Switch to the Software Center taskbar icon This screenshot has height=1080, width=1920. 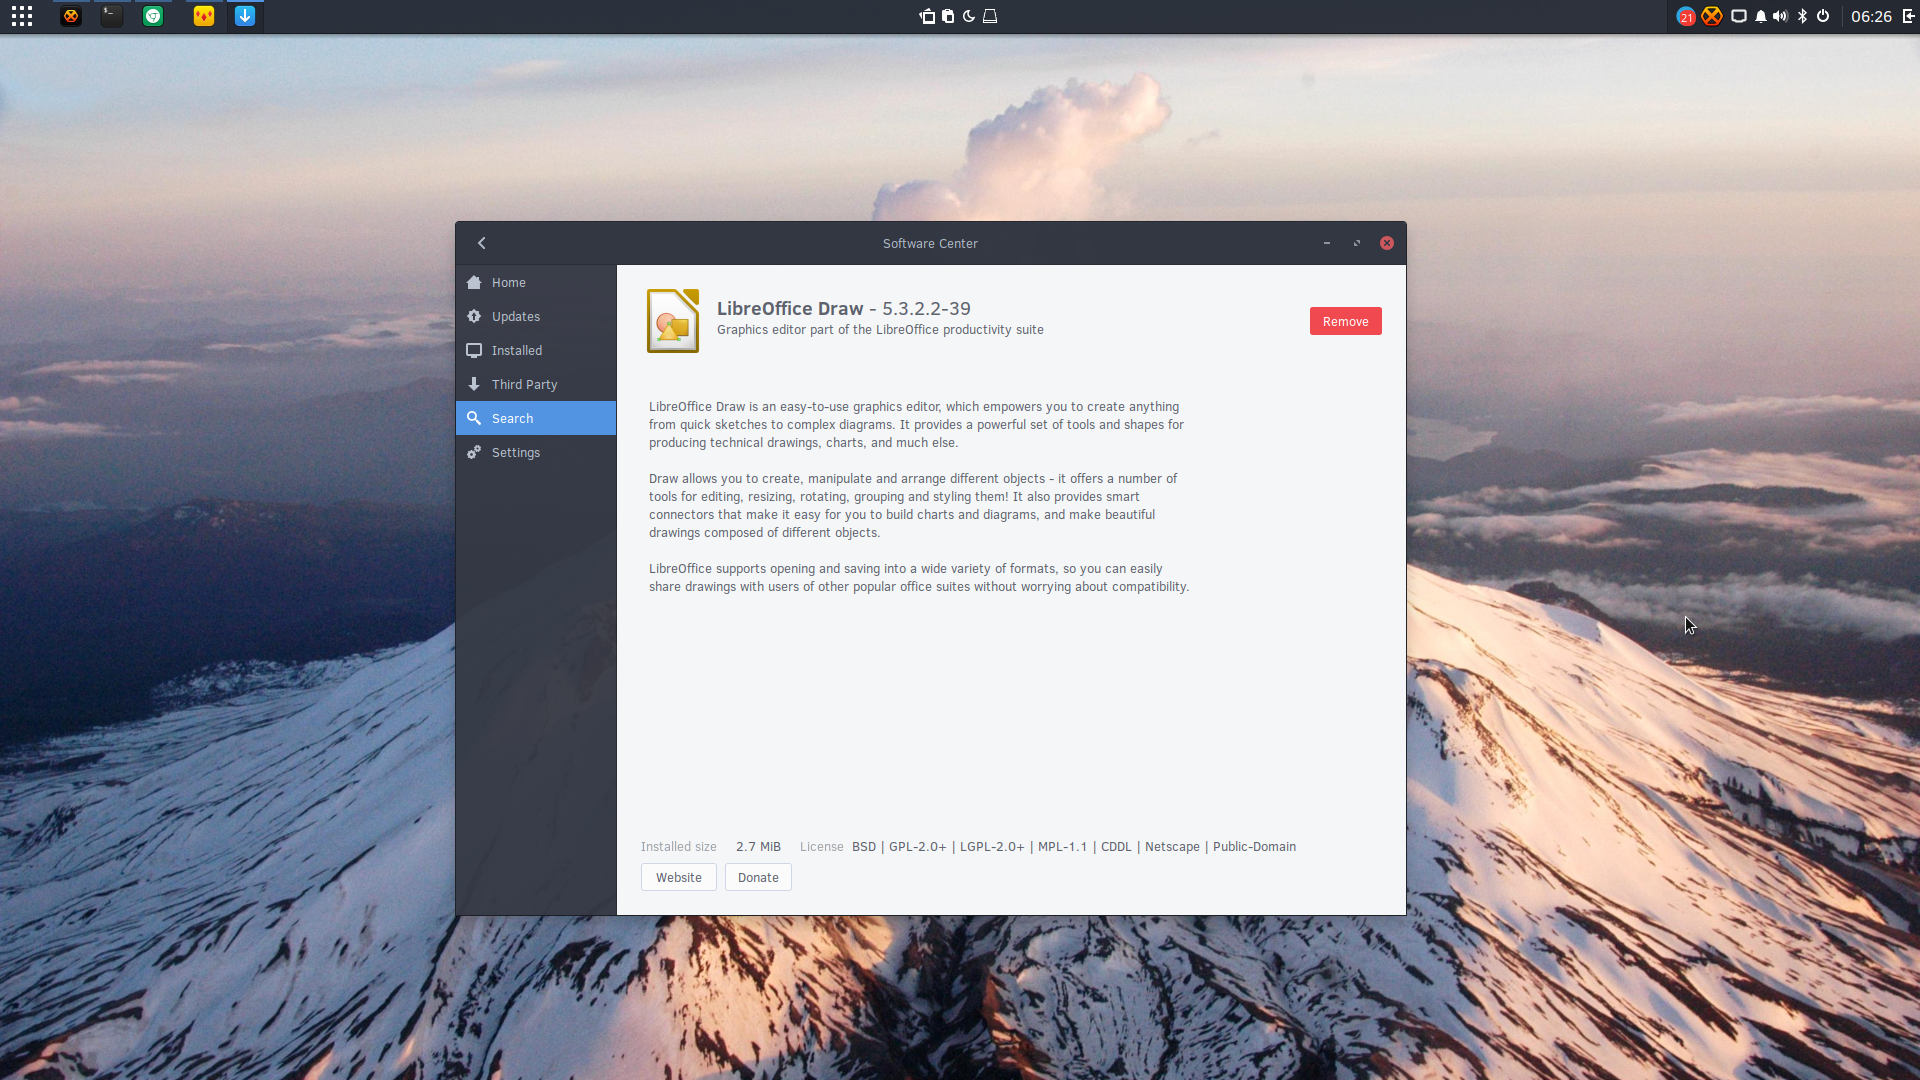point(245,16)
